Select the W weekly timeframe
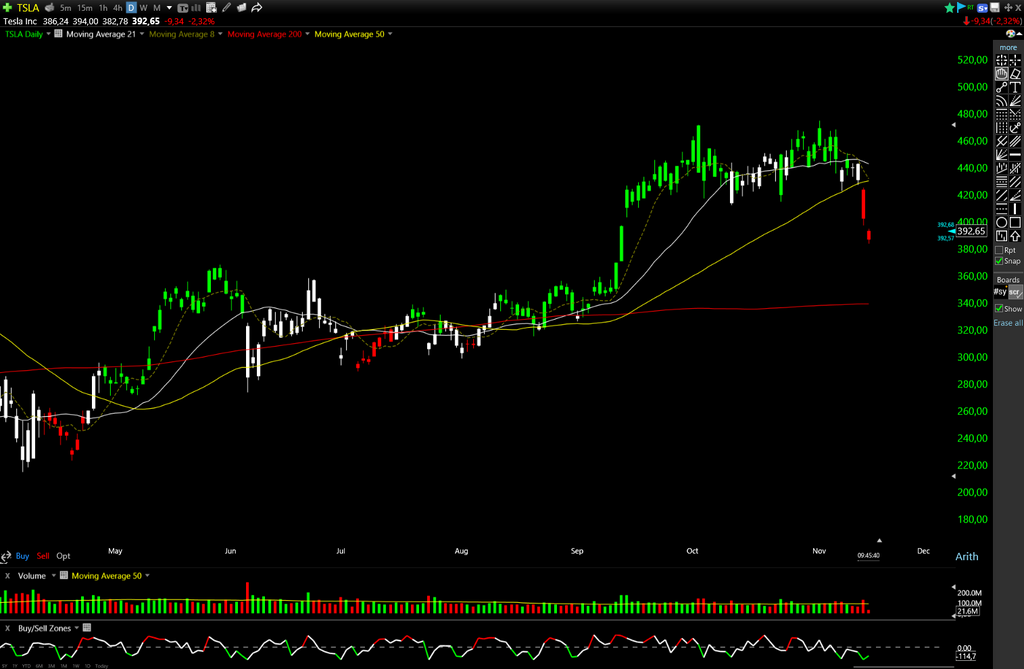 point(144,8)
